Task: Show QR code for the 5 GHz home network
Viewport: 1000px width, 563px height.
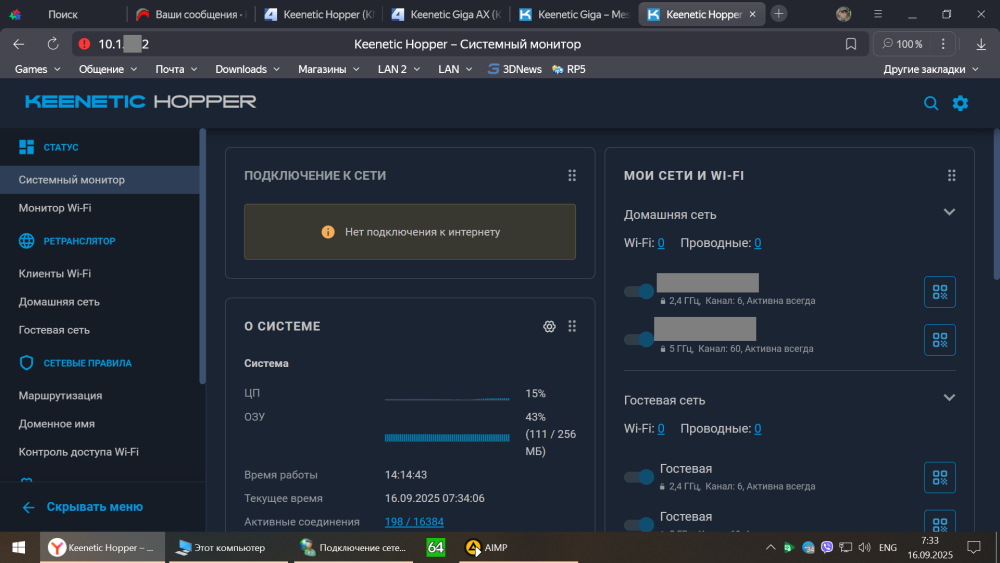Action: pos(939,340)
